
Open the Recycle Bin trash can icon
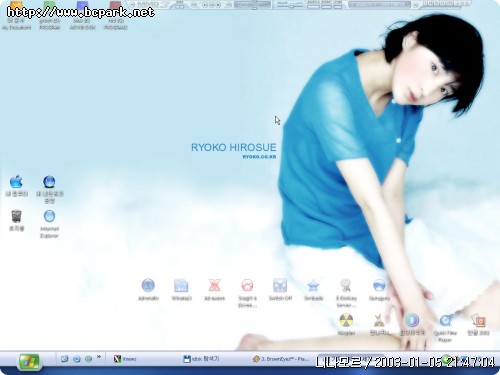(x=16, y=216)
